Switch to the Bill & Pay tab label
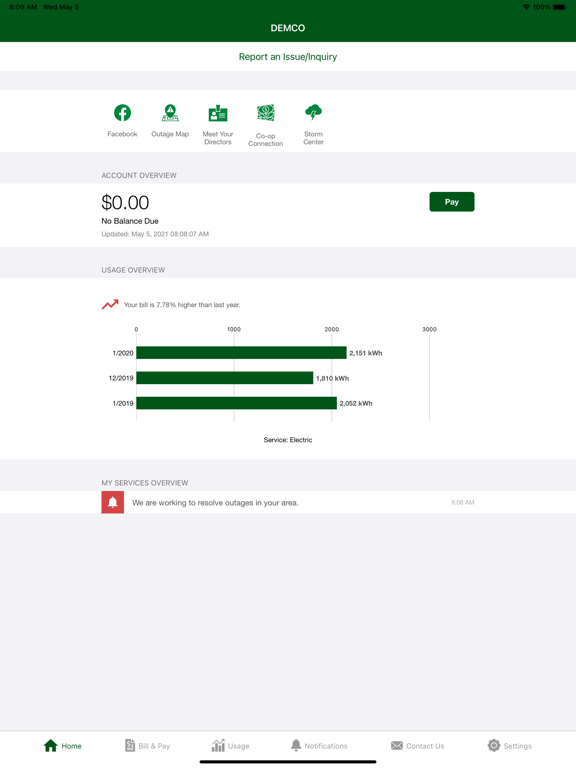 point(154,746)
